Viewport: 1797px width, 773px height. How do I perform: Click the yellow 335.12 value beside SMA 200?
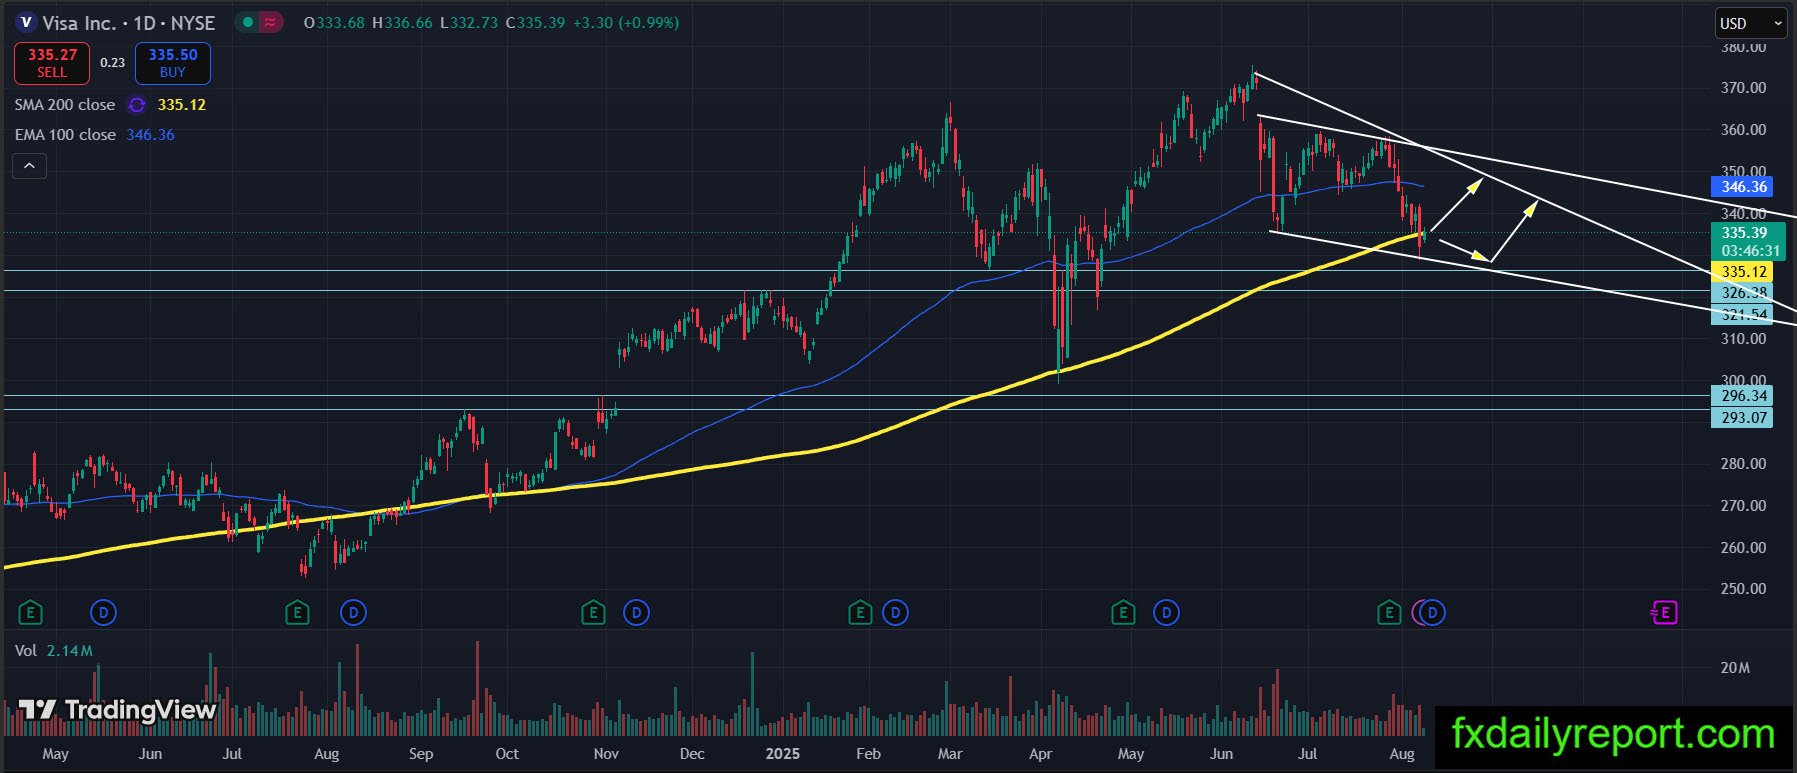pos(182,105)
